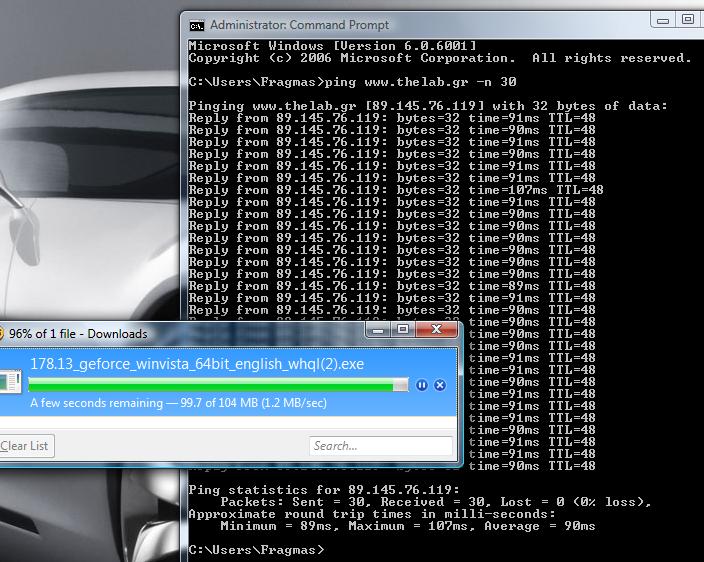Click the final C:\Users\Fragmas> prompt
This screenshot has width=704, height=562.
256,550
